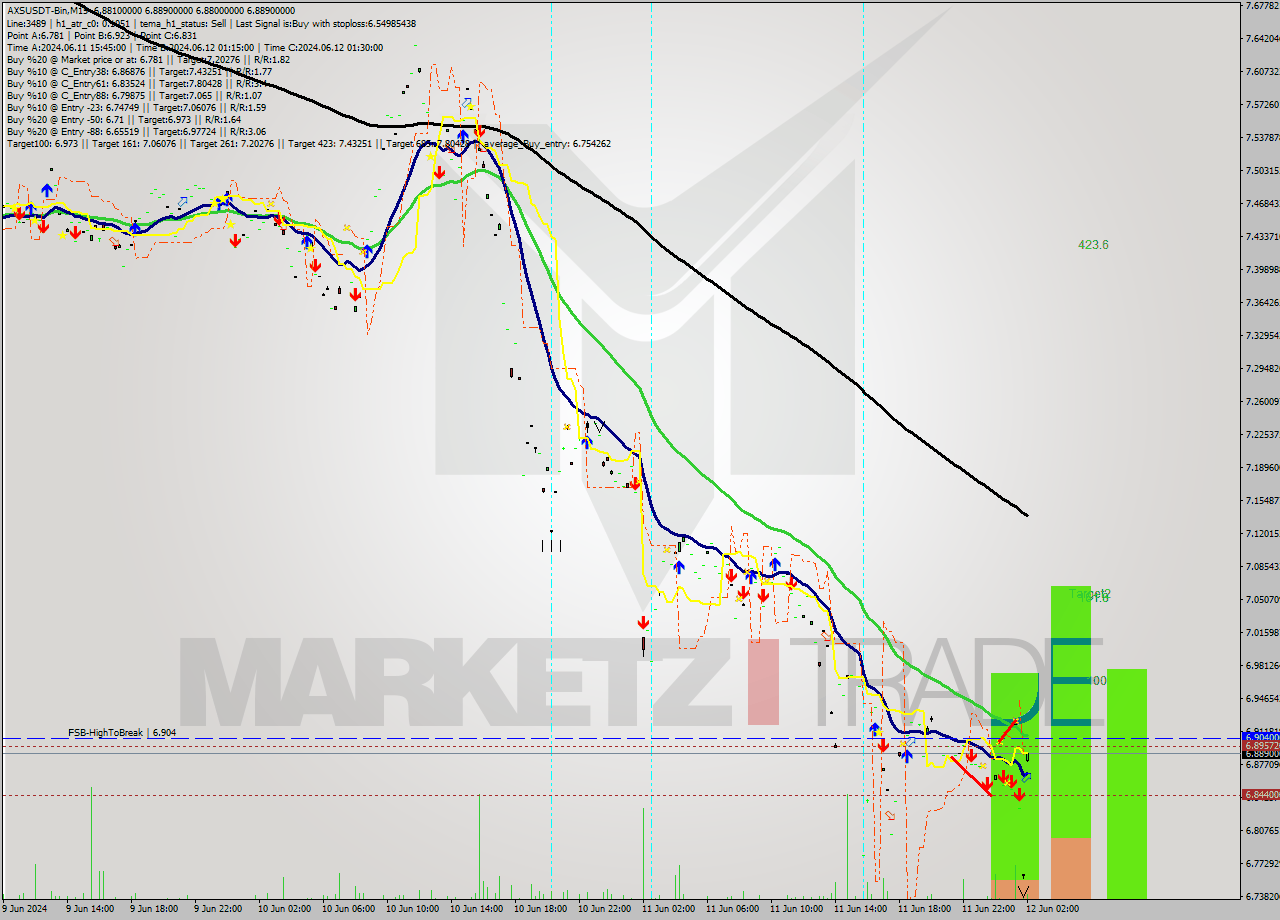This screenshot has height=920, width=1280.
Task: Click the Target100: 6.973 info line
Action: coord(42,144)
